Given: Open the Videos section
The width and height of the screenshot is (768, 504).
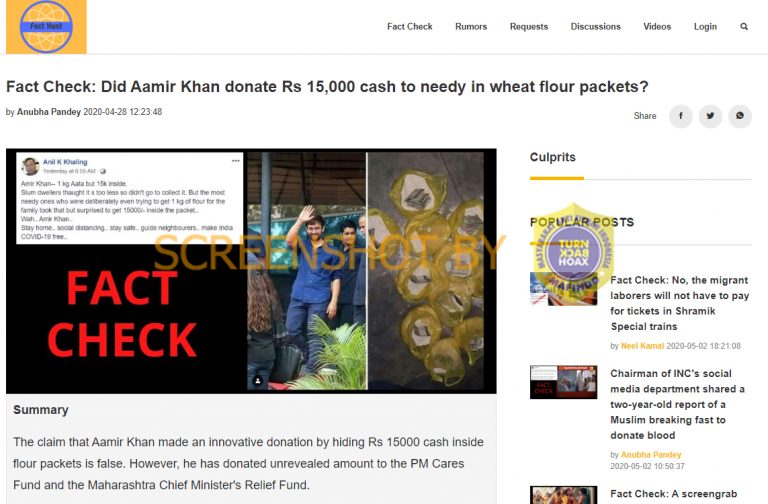Looking at the screenshot, I should (x=657, y=26).
